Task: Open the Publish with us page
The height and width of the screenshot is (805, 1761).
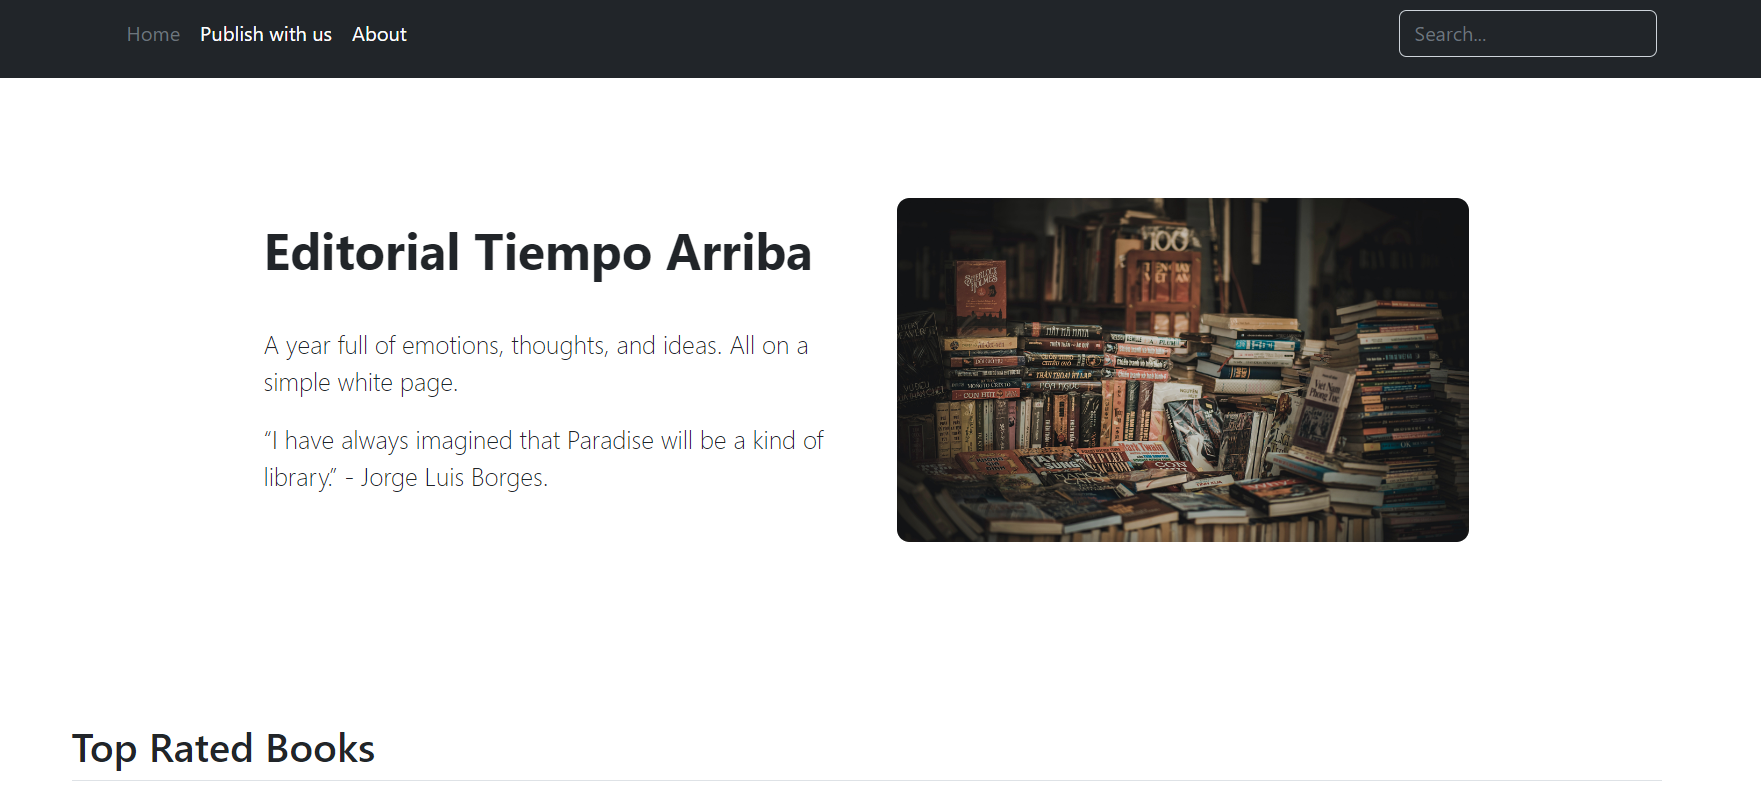Action: (266, 34)
